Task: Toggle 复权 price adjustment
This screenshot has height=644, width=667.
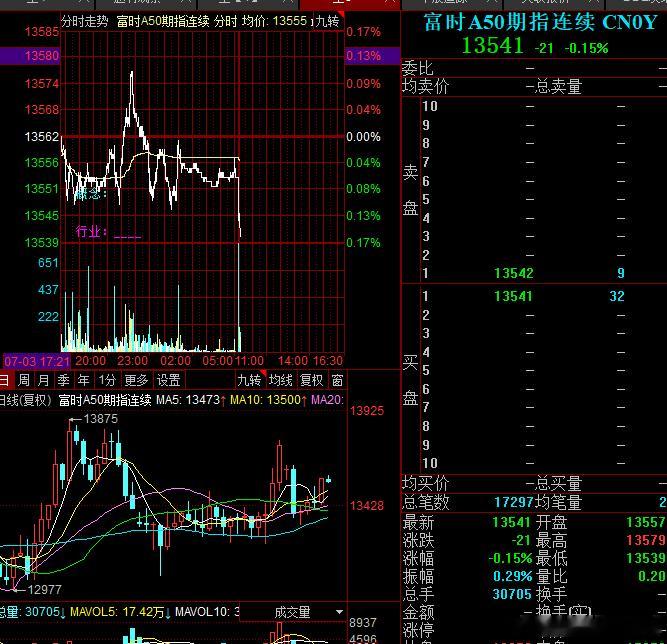Action: click(312, 380)
